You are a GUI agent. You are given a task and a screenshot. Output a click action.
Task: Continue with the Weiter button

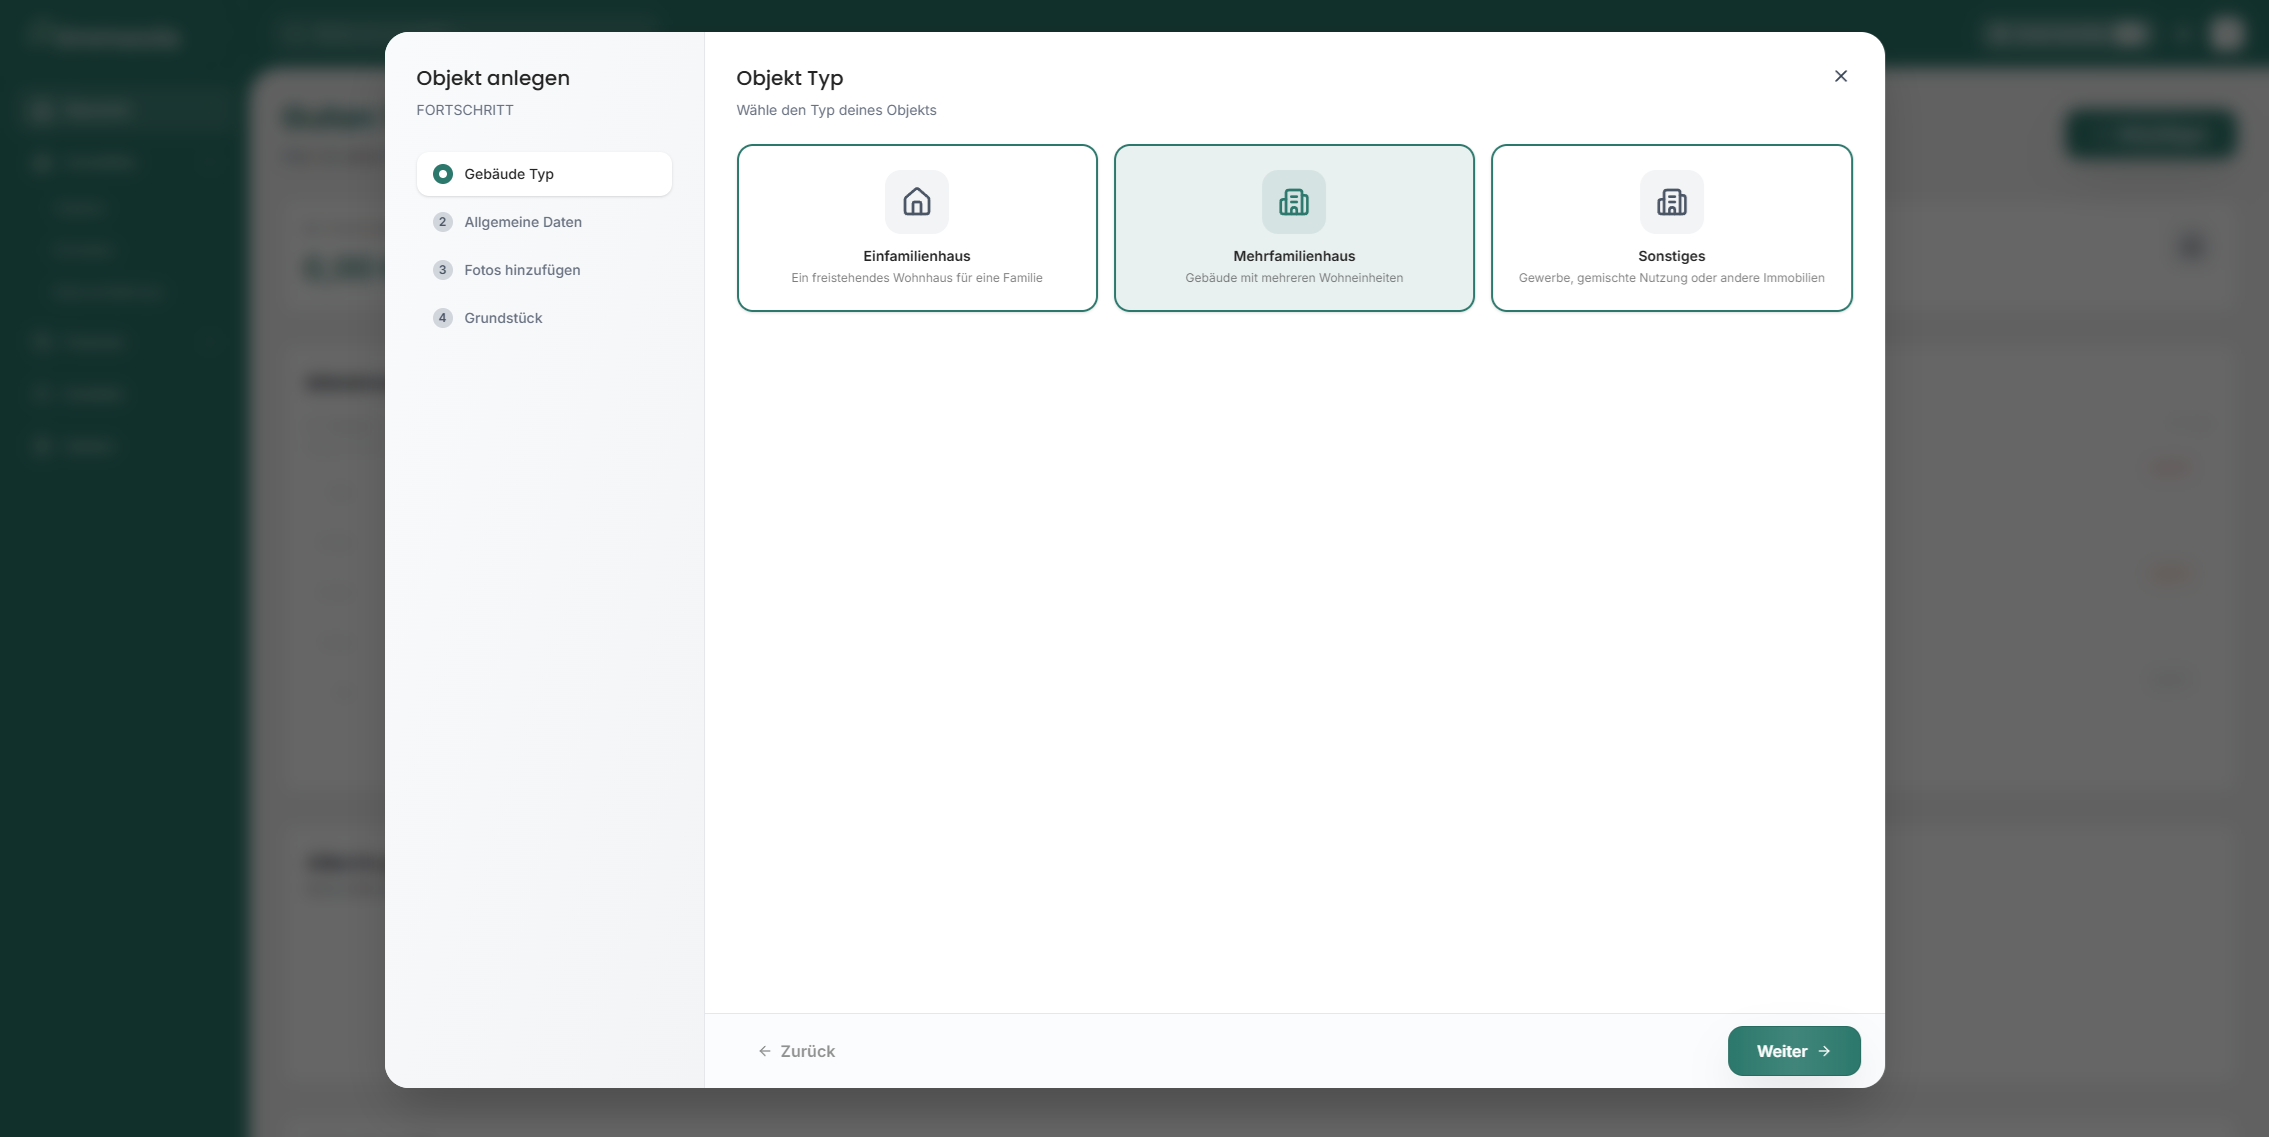coord(1793,1051)
